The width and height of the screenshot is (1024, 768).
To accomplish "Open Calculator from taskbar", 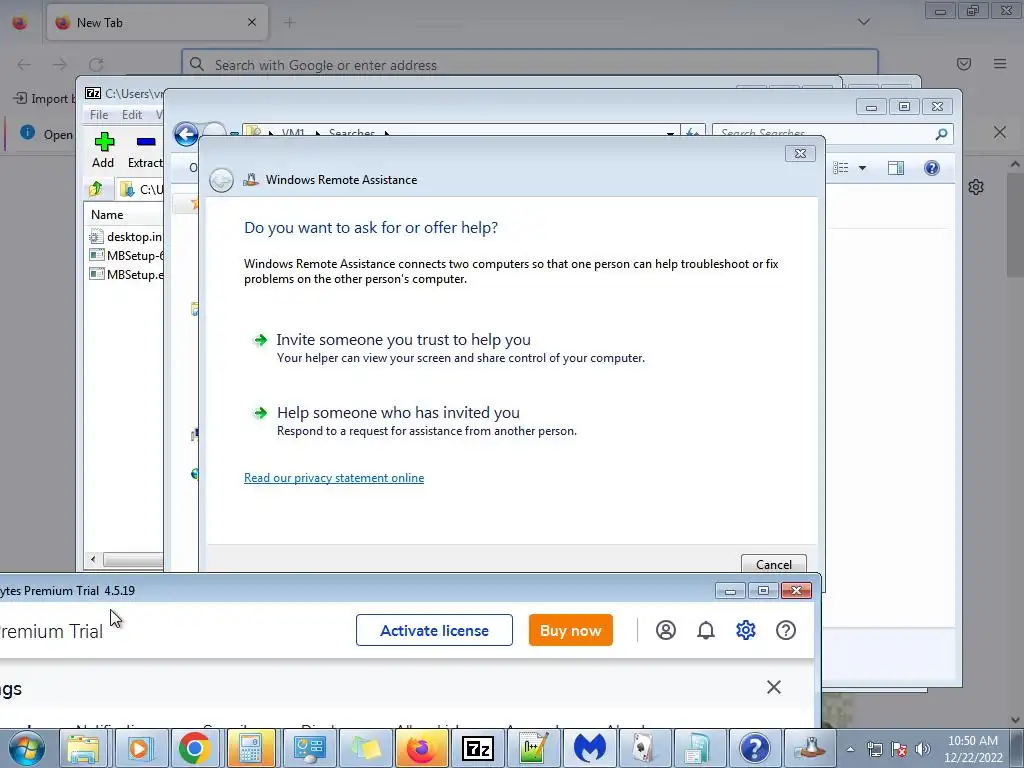I will click(x=251, y=748).
